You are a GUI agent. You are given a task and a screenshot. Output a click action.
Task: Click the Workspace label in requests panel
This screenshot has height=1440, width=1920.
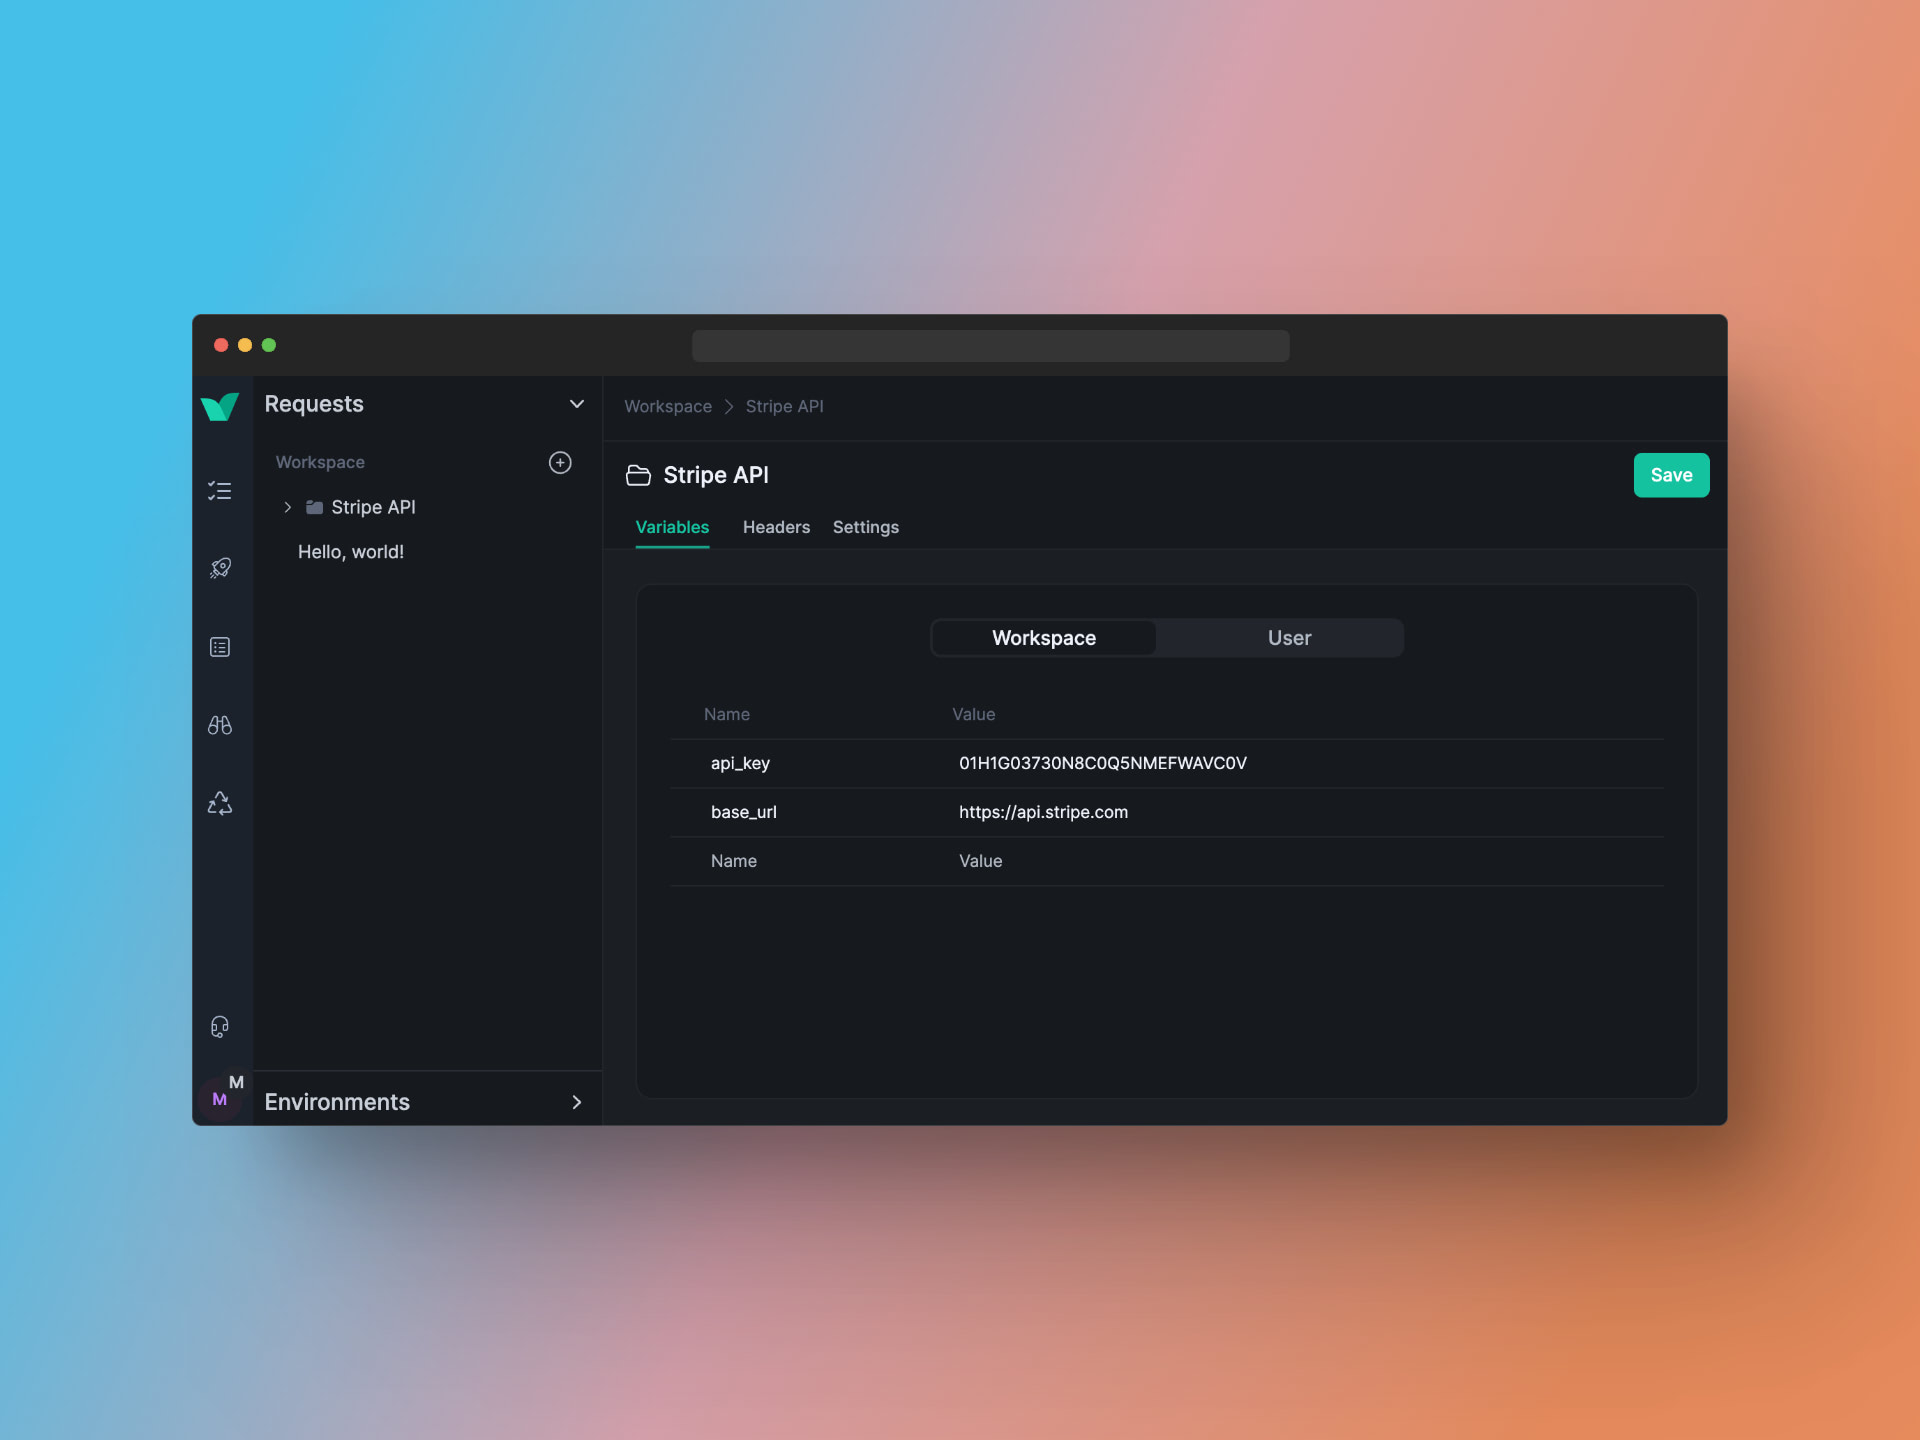(320, 462)
